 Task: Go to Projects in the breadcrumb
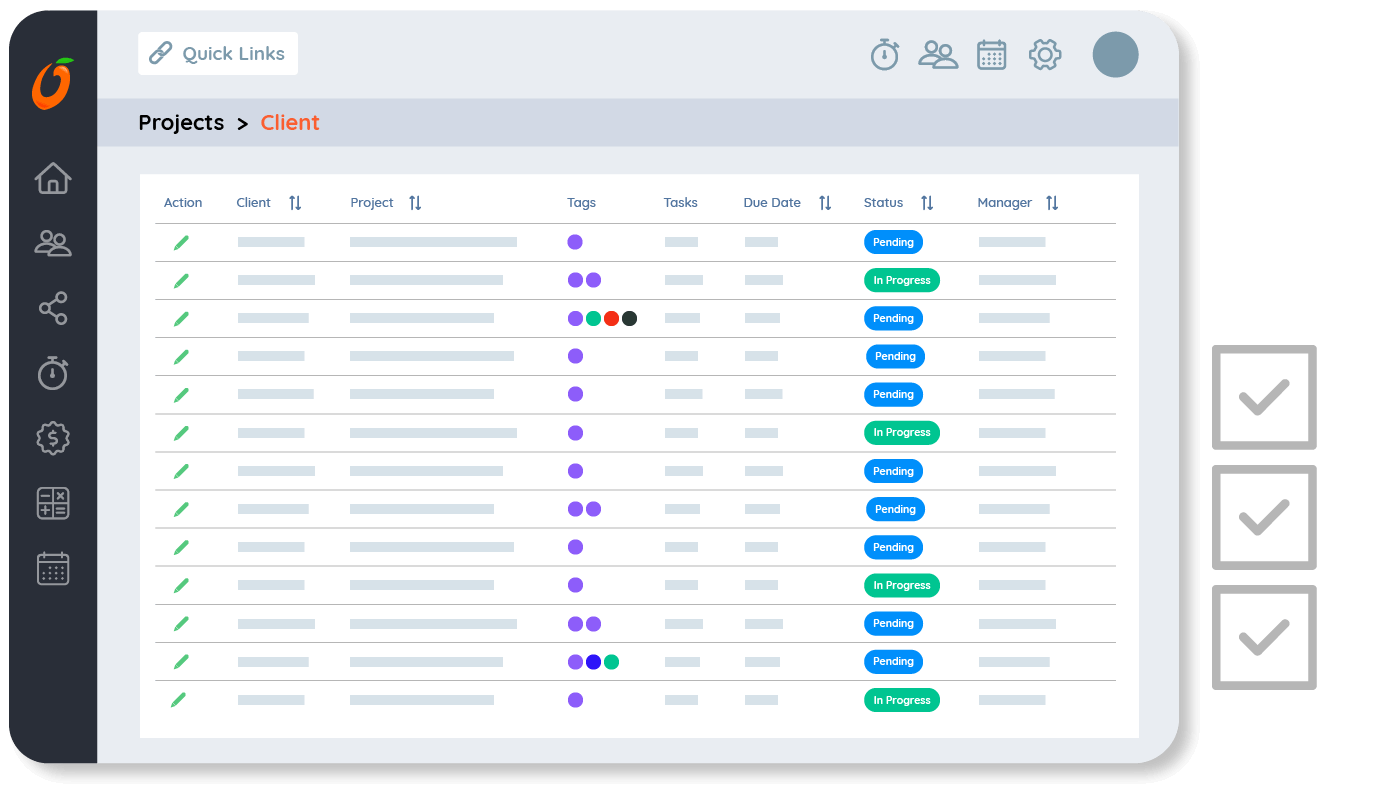click(x=181, y=123)
